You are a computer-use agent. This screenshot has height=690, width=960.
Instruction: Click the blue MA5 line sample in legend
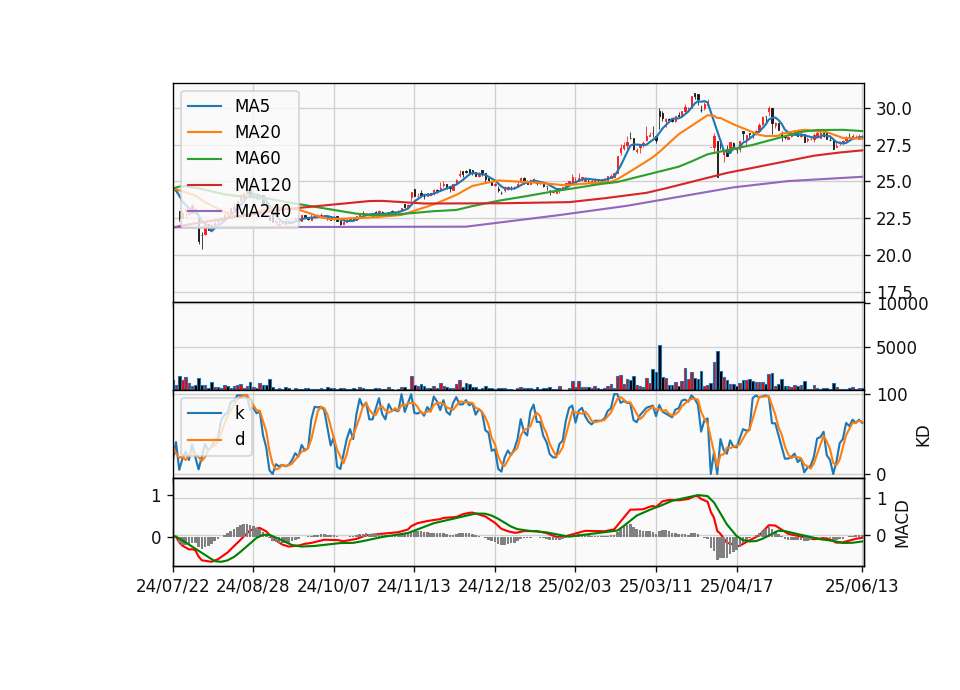coord(204,107)
